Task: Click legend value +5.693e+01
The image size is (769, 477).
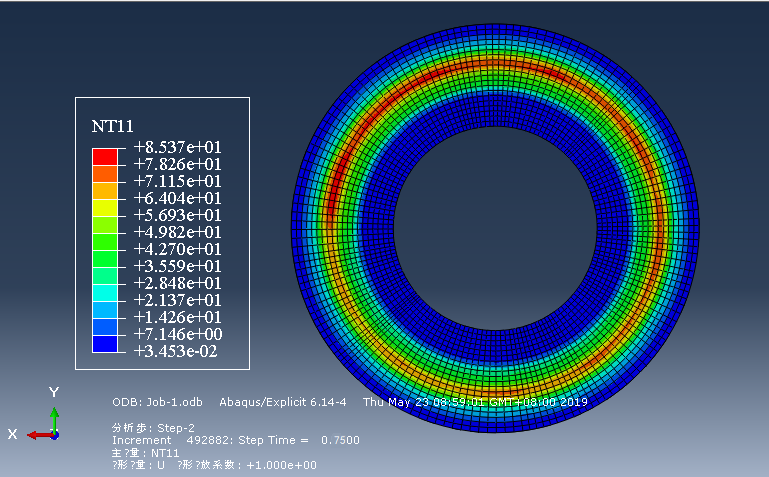Action: pyautogui.click(x=178, y=215)
